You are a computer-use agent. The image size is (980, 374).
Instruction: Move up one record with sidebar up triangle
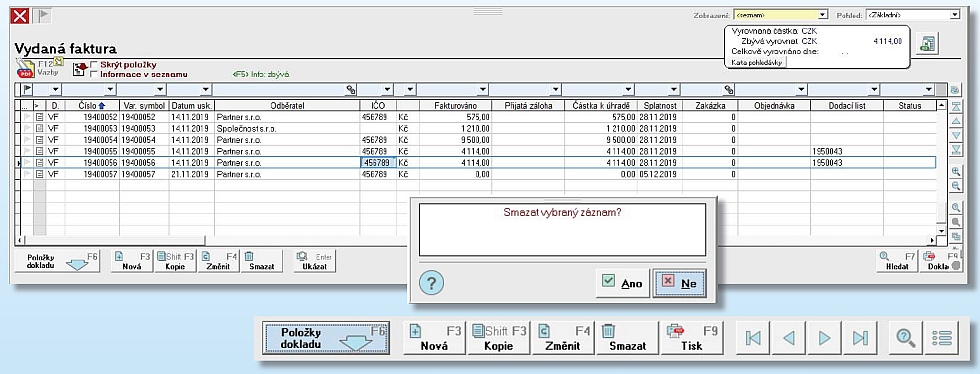(956, 121)
